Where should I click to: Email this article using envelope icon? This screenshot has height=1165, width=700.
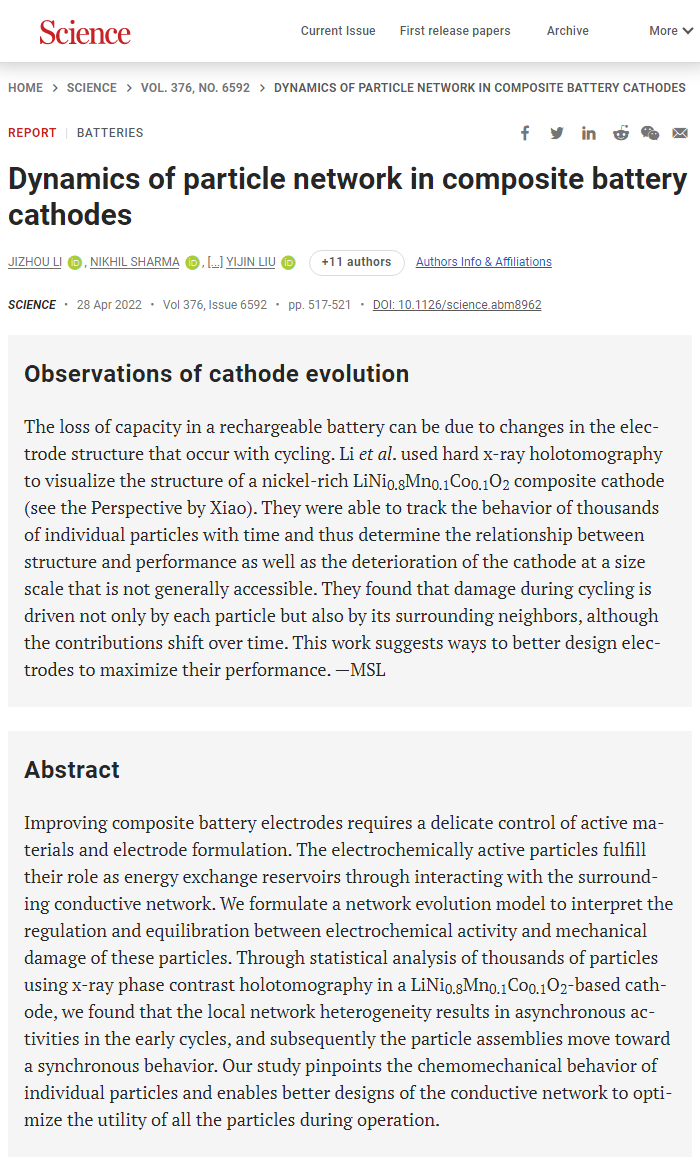tap(680, 133)
